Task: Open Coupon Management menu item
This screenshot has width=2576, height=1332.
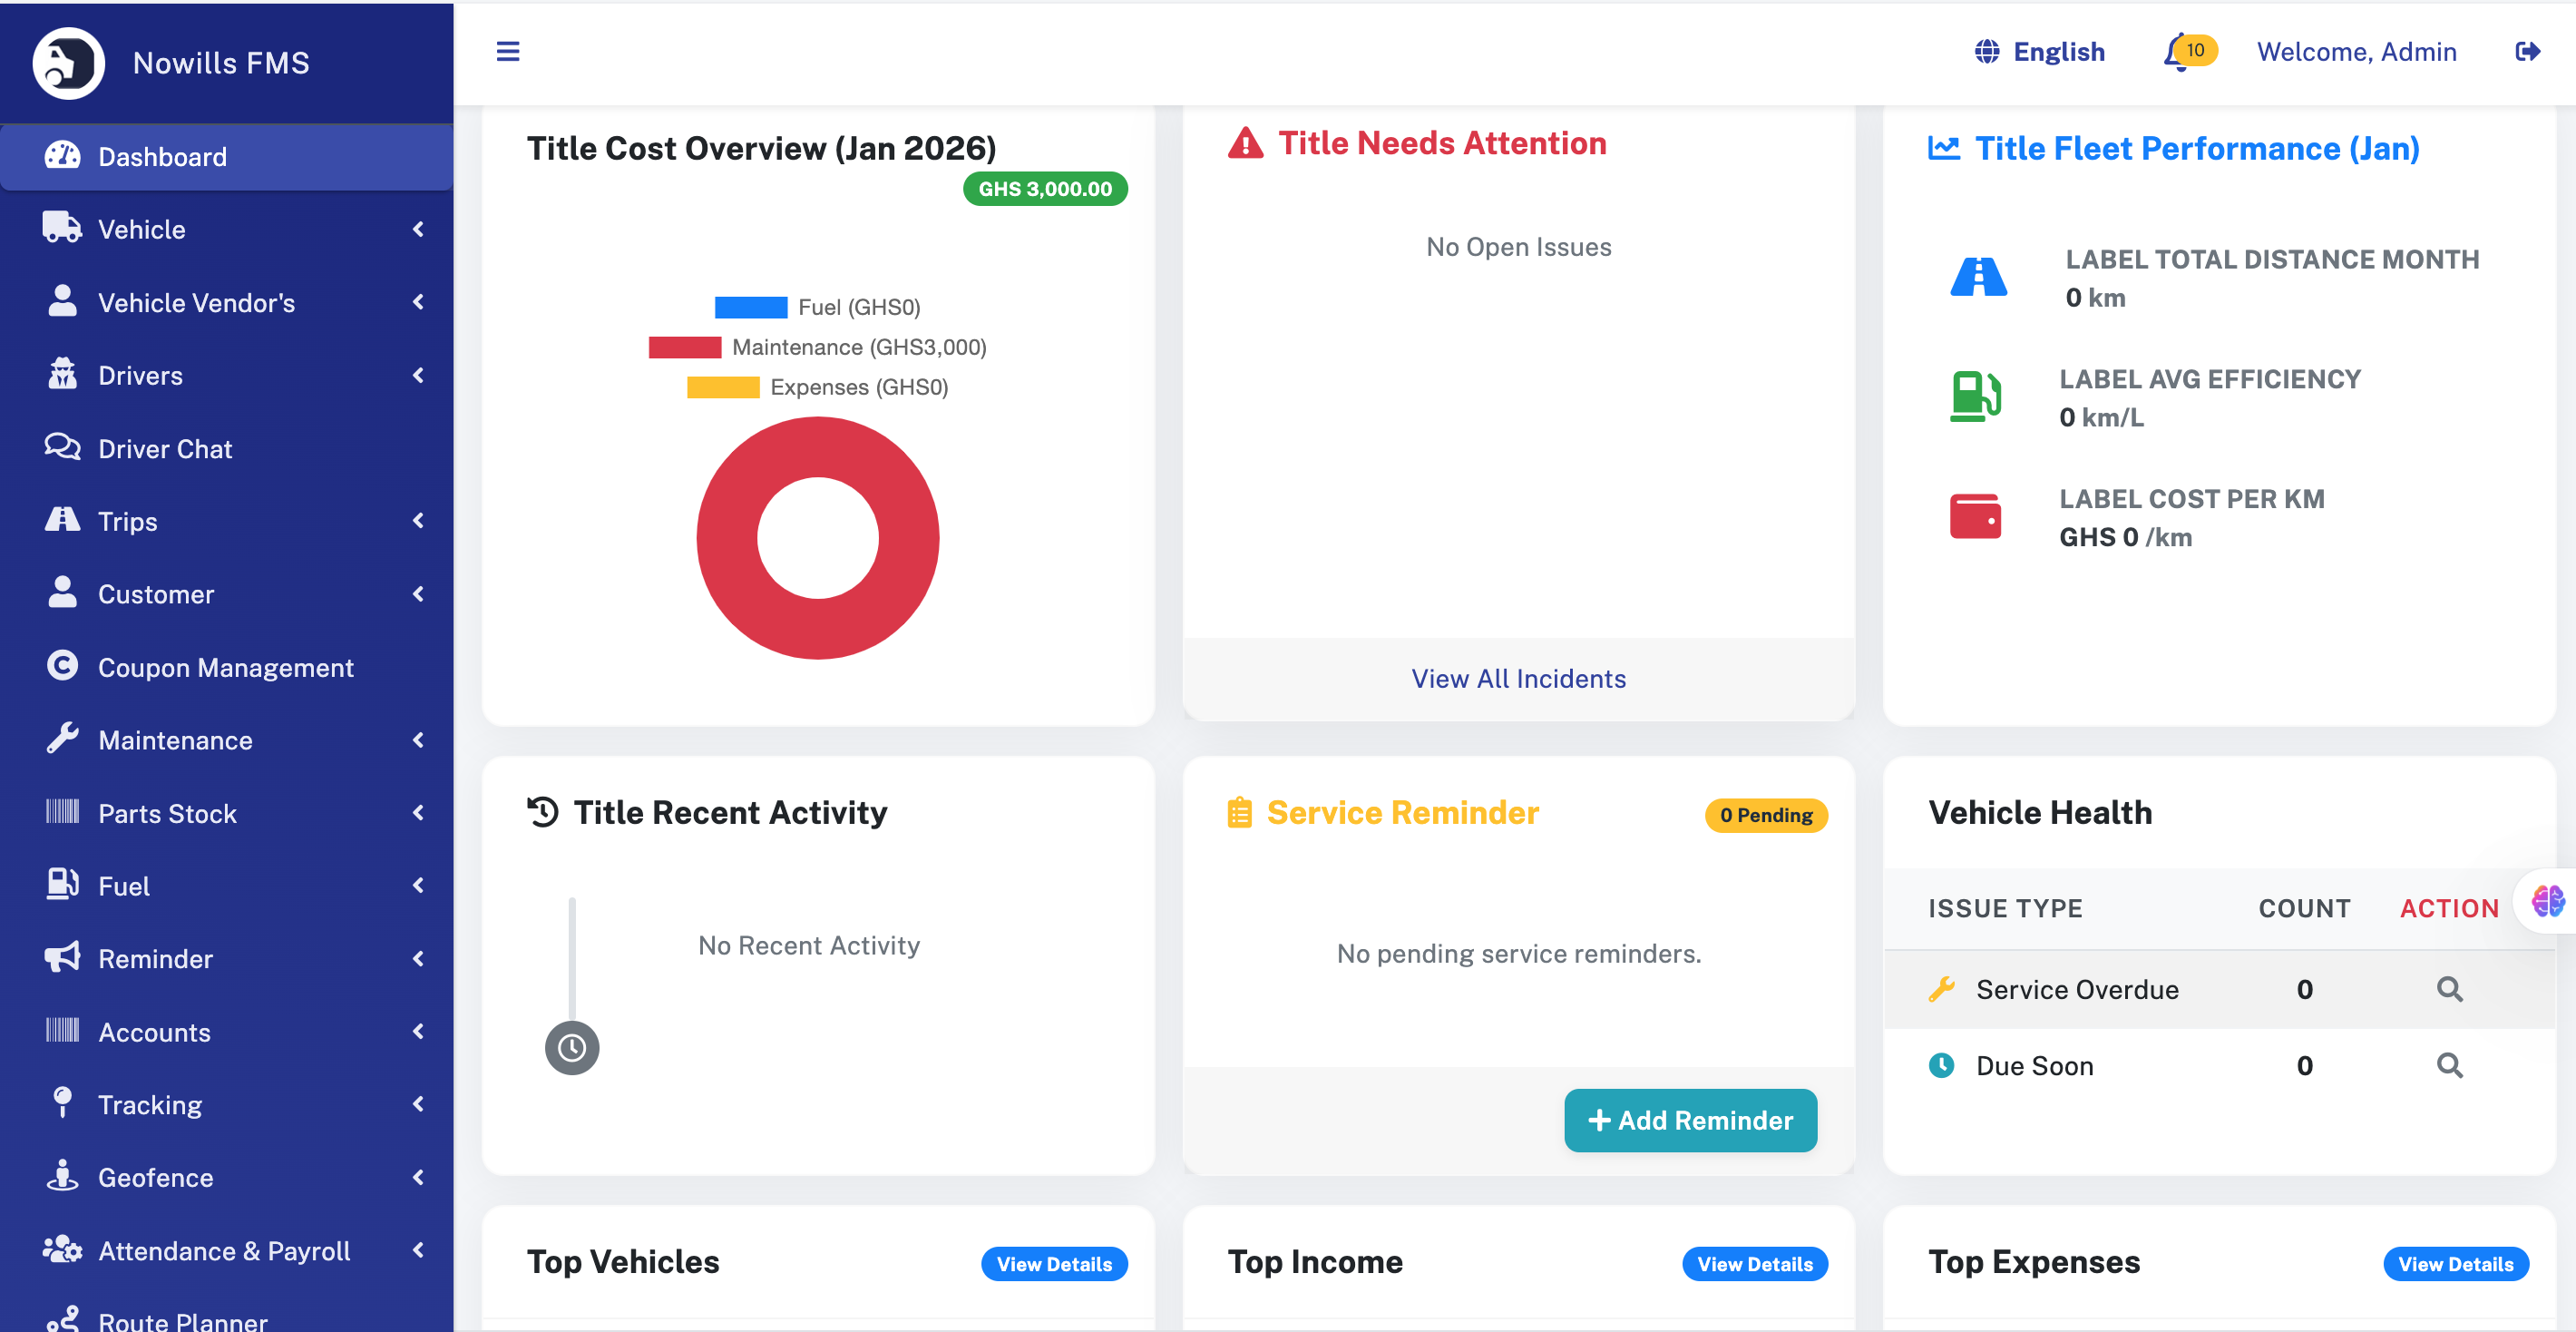Action: [x=225, y=667]
